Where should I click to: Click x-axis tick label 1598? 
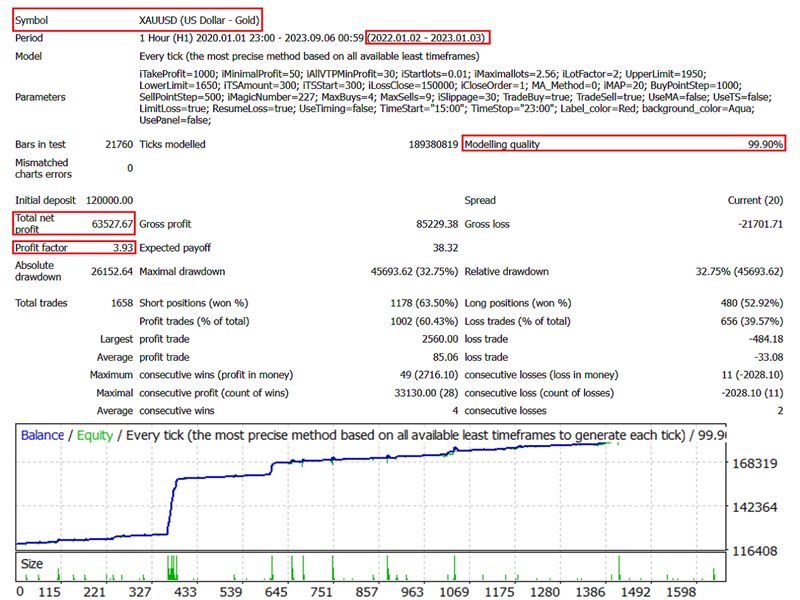(681, 592)
